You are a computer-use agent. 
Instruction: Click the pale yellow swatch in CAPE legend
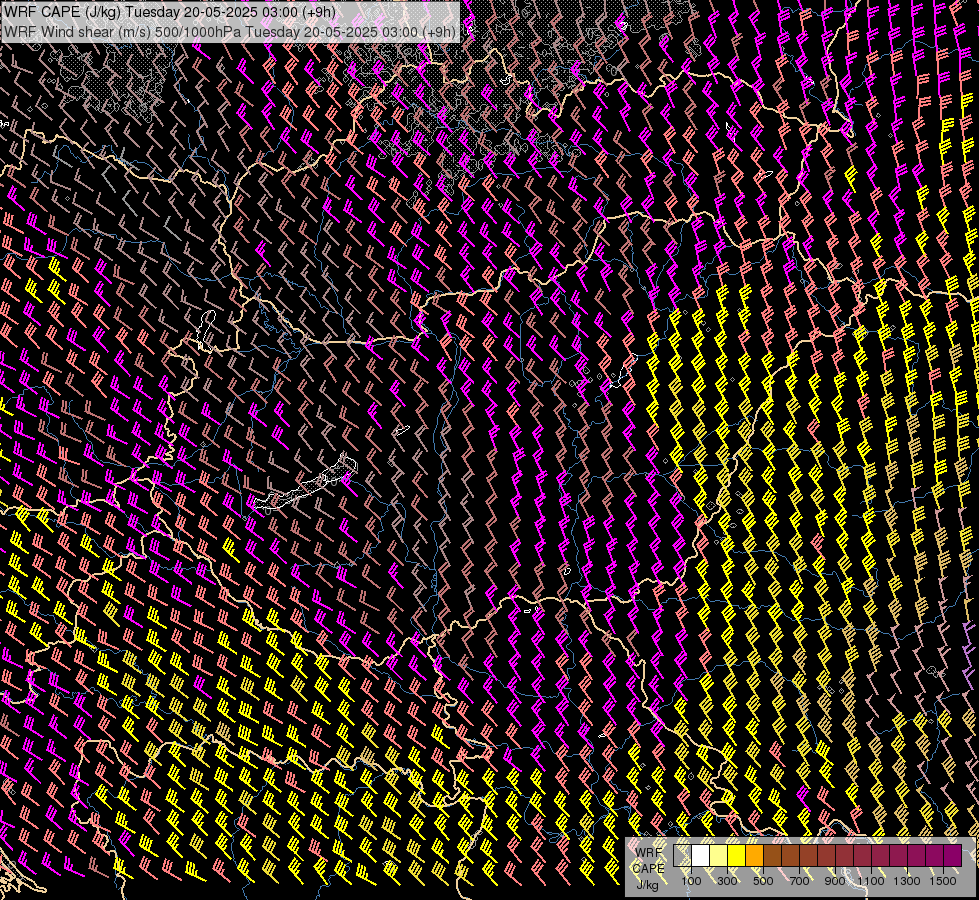[x=719, y=855]
